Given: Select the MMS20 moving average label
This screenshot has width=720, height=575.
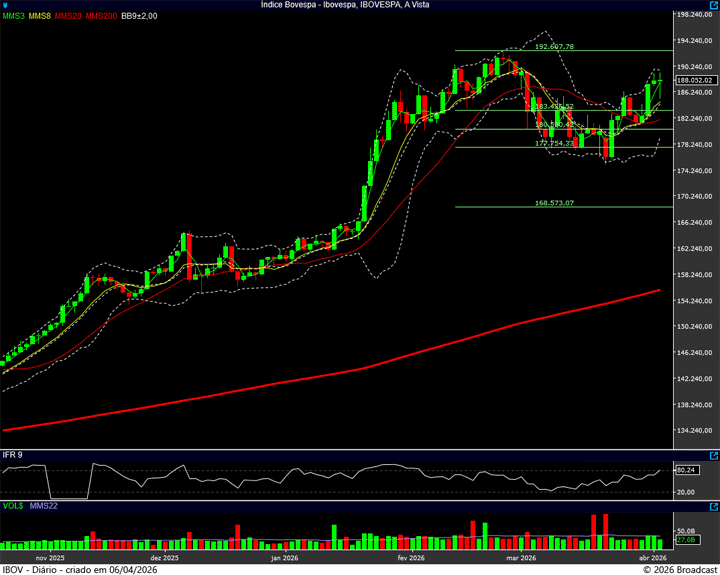Looking at the screenshot, I should [69, 16].
